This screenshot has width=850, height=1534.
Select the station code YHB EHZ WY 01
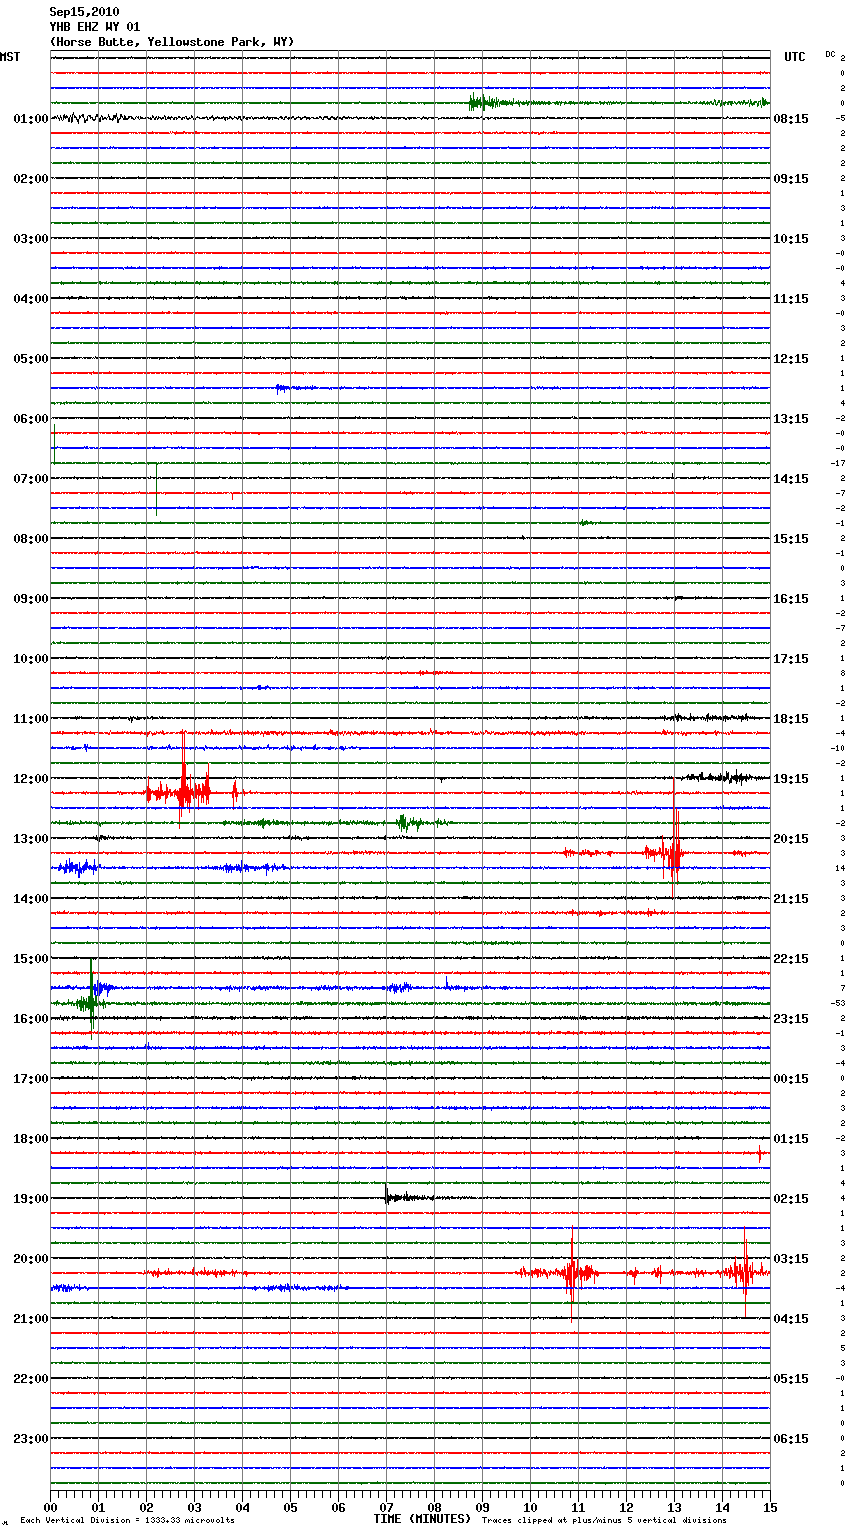(95, 27)
